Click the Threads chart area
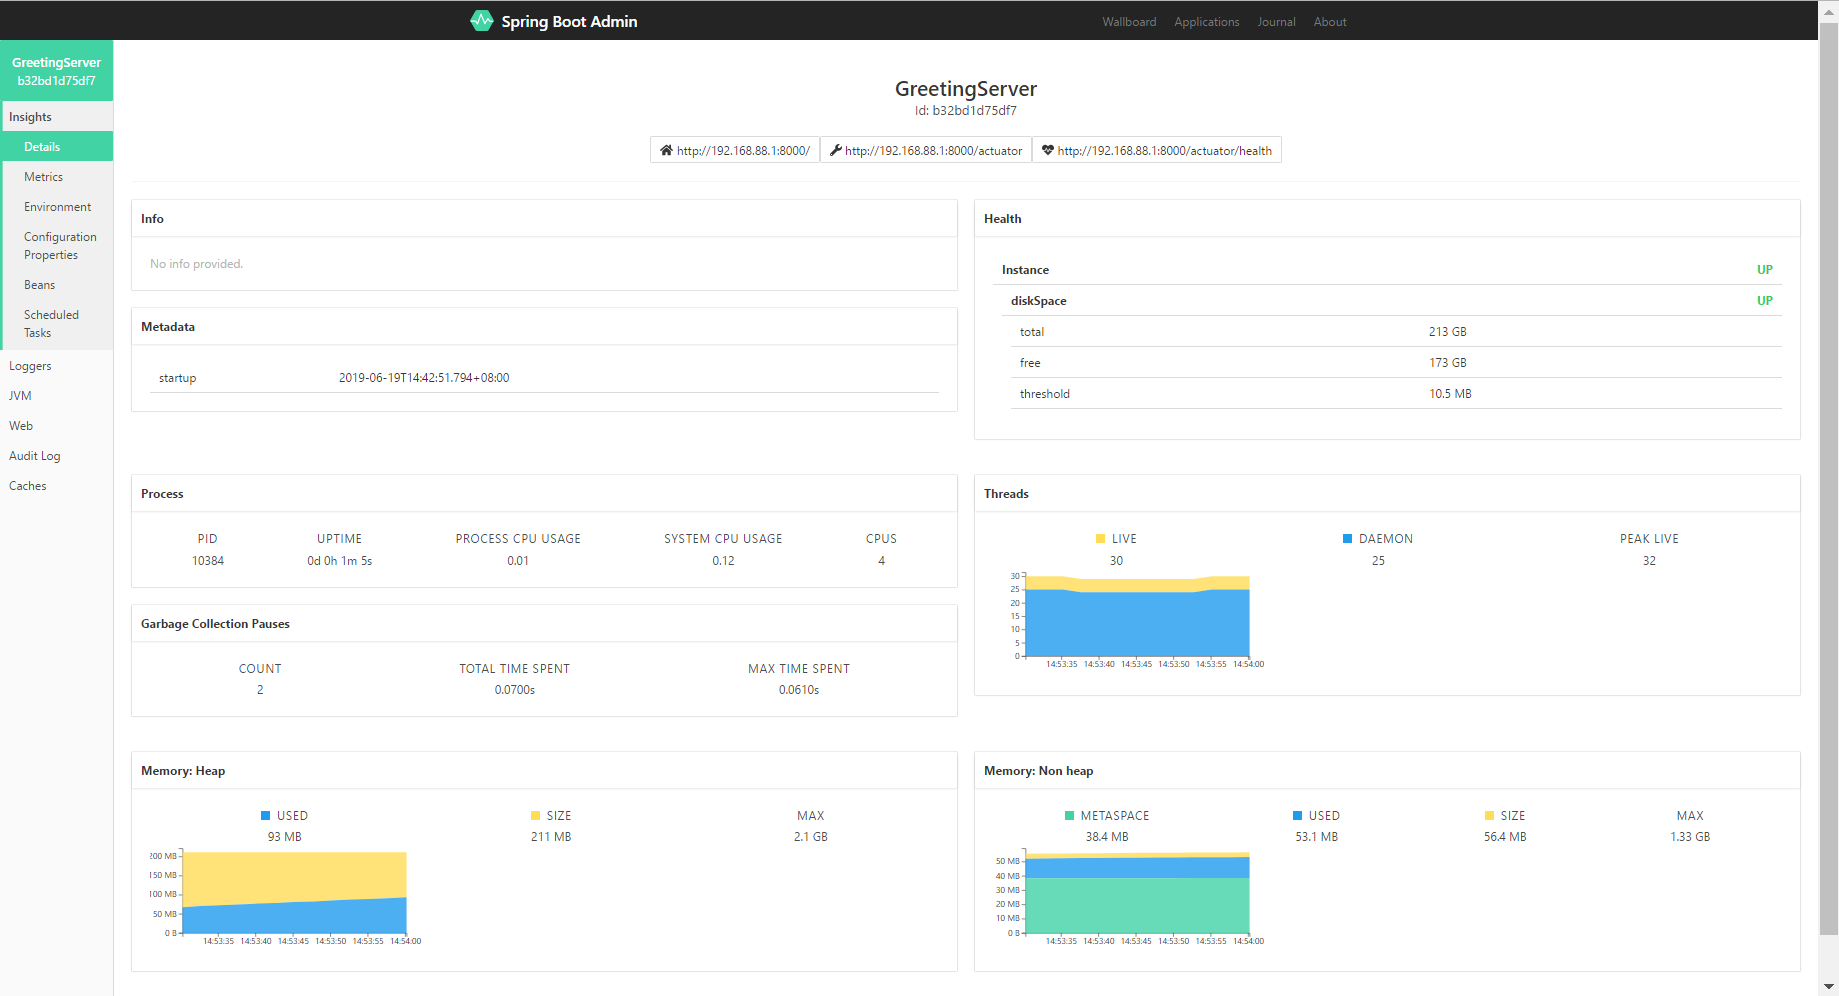The image size is (1839, 996). (x=1138, y=617)
